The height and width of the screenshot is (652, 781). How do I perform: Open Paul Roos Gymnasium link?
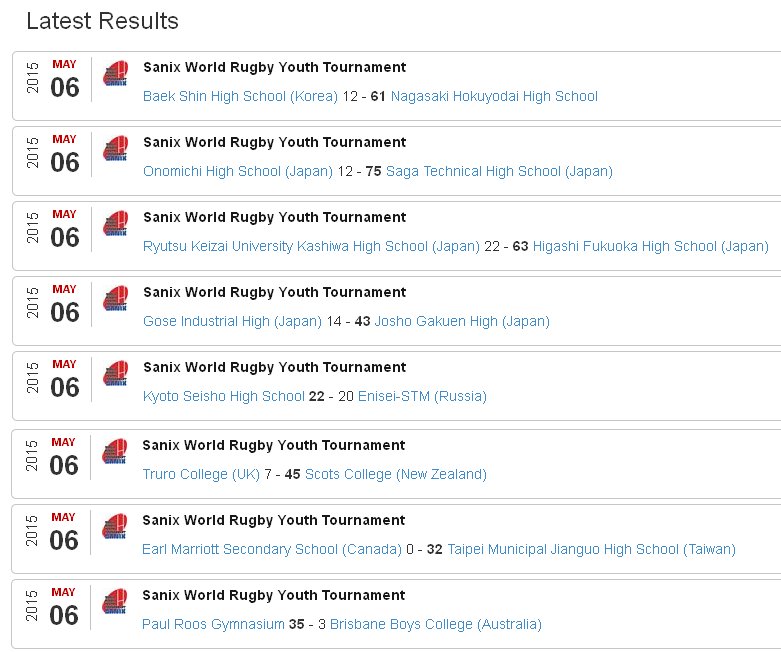[x=213, y=625]
